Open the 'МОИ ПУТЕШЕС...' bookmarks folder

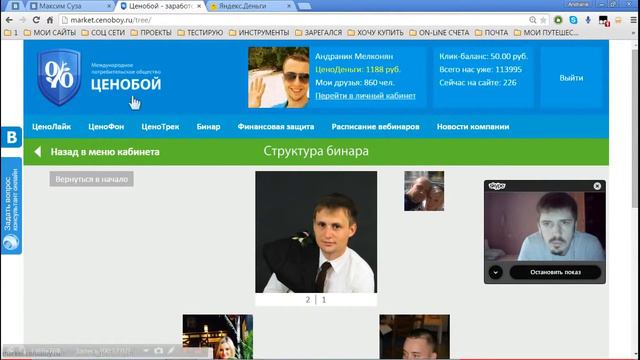(546, 33)
